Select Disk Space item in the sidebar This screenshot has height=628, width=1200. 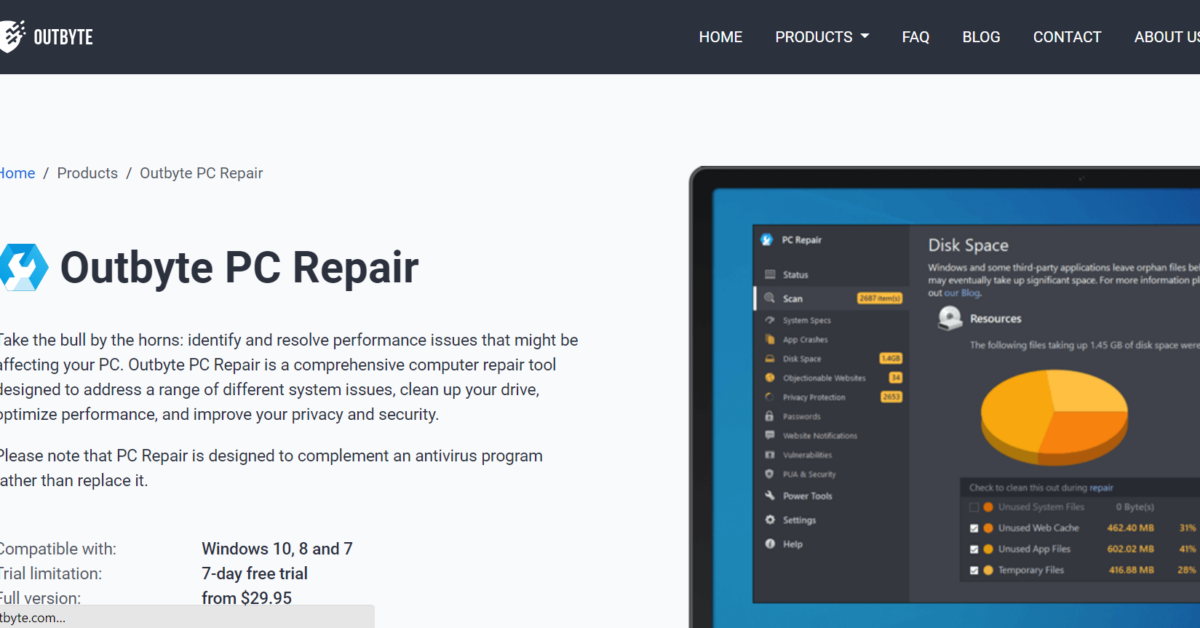[x=801, y=358]
